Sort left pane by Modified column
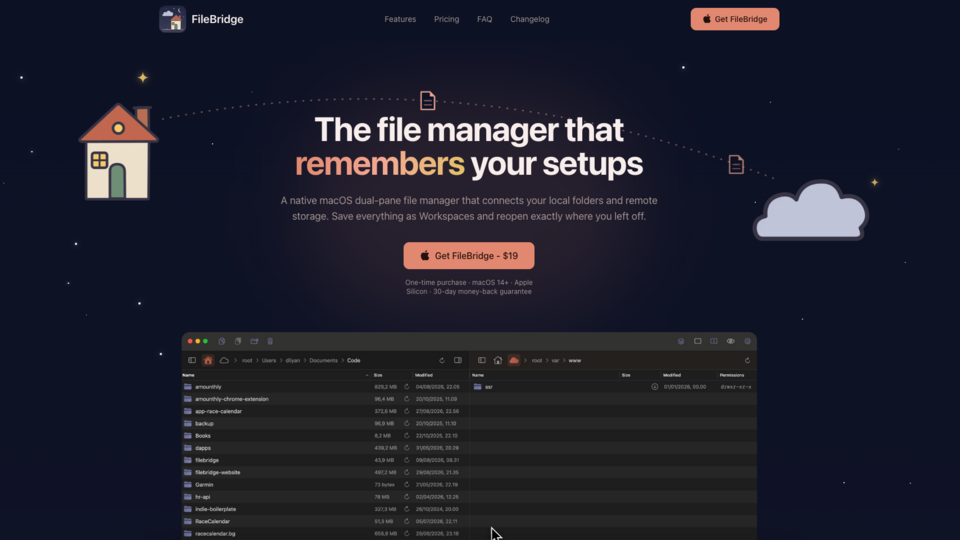960x540 pixels. click(424, 375)
